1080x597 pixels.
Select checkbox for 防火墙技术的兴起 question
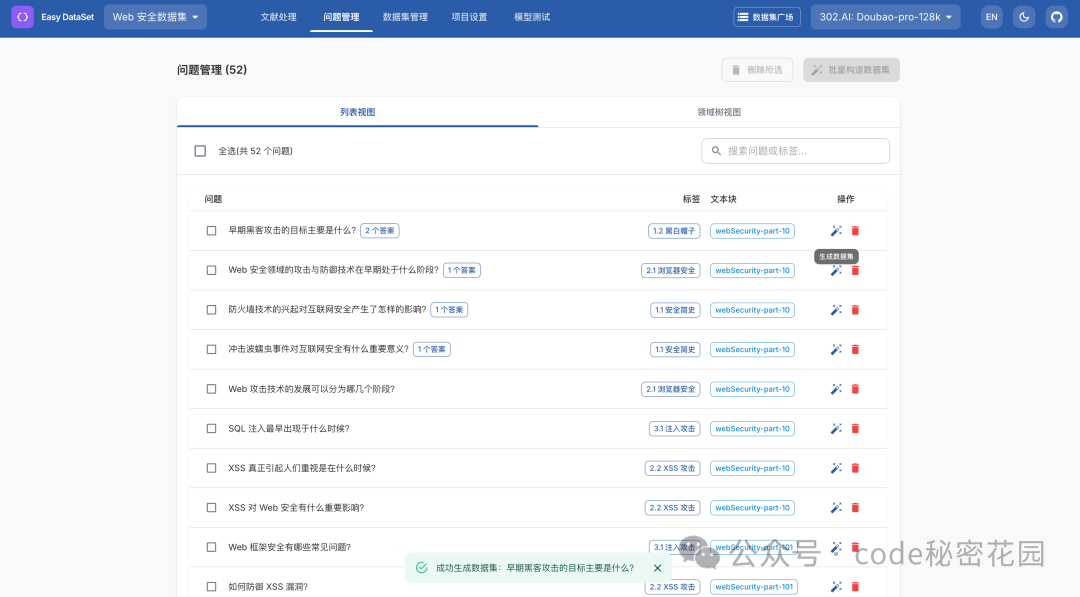pos(211,310)
